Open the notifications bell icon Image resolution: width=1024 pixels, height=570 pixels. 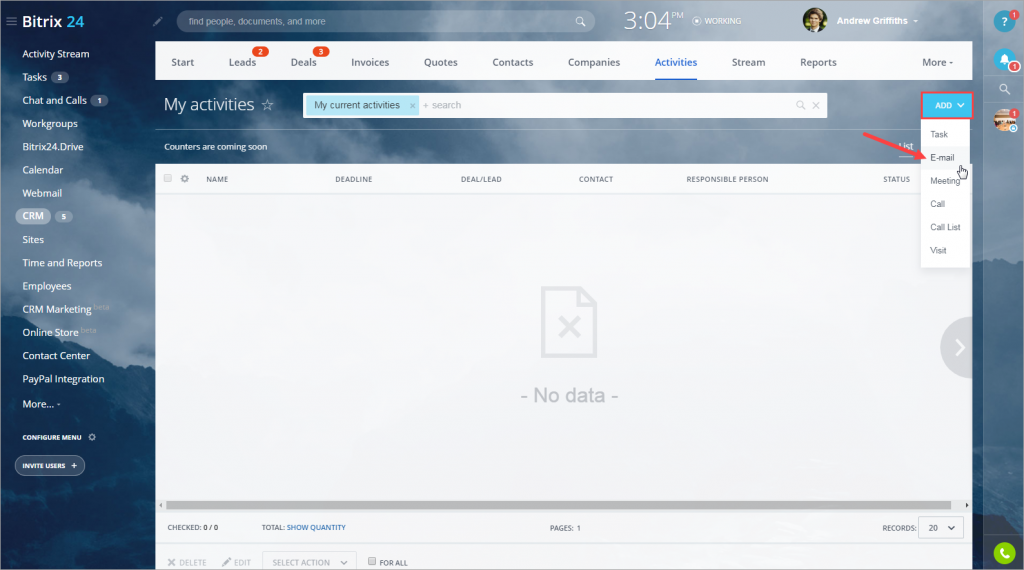pos(1004,59)
